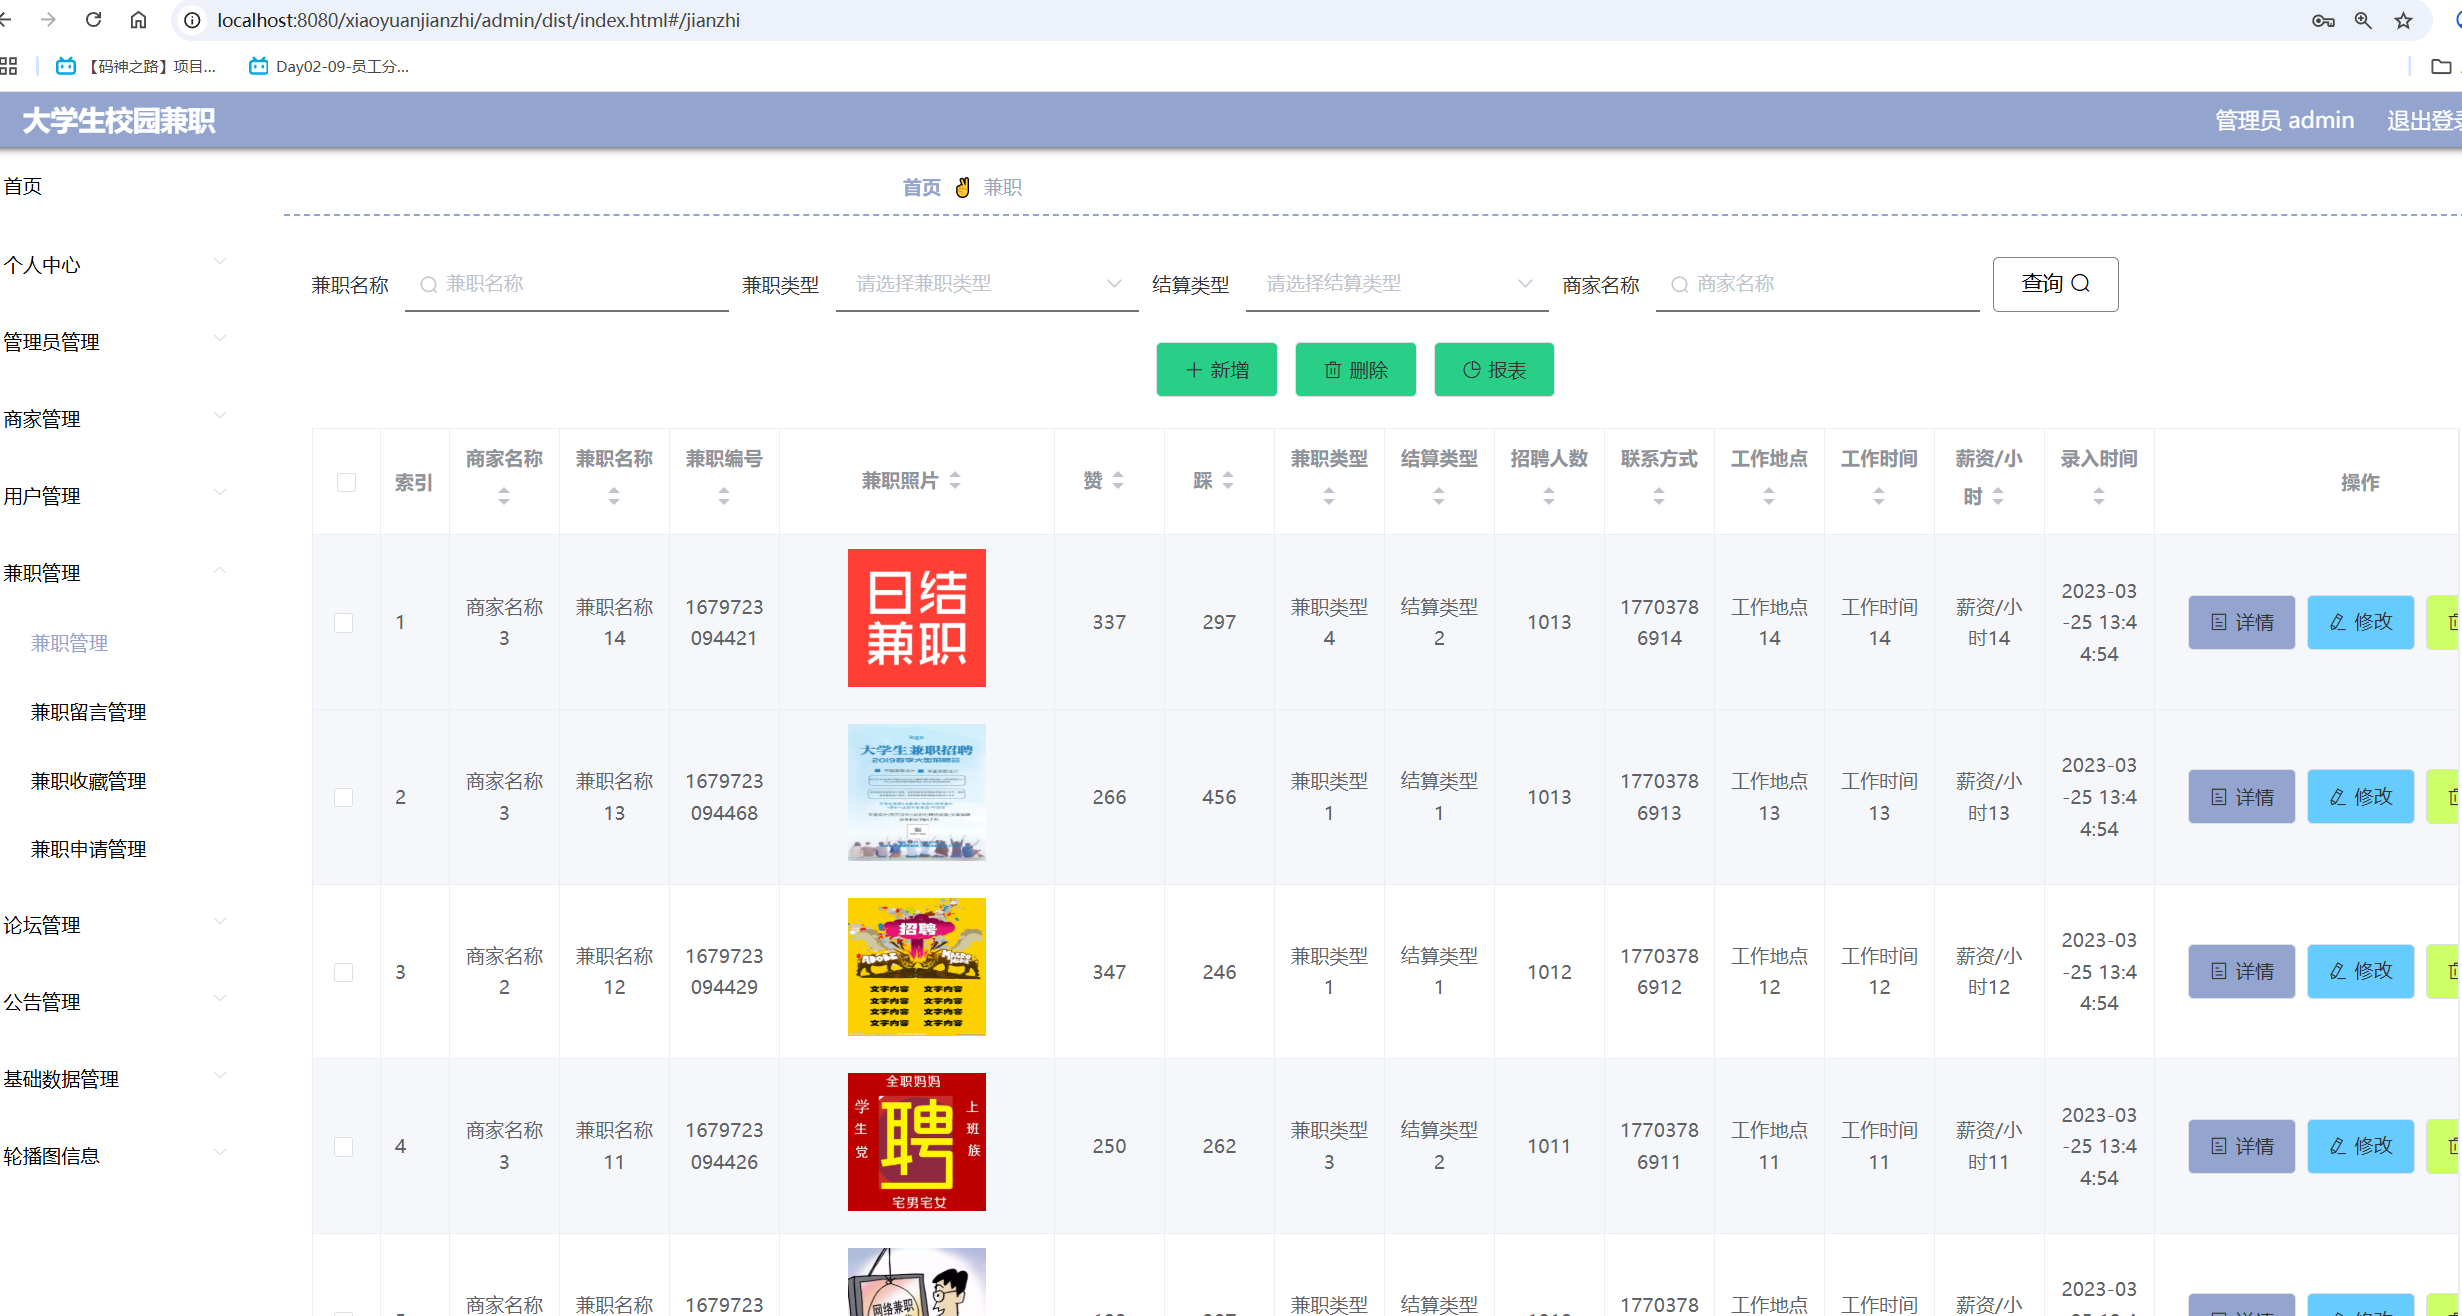Go to browser home page icon
Image resolution: width=2462 pixels, height=1316 pixels.
point(139,20)
